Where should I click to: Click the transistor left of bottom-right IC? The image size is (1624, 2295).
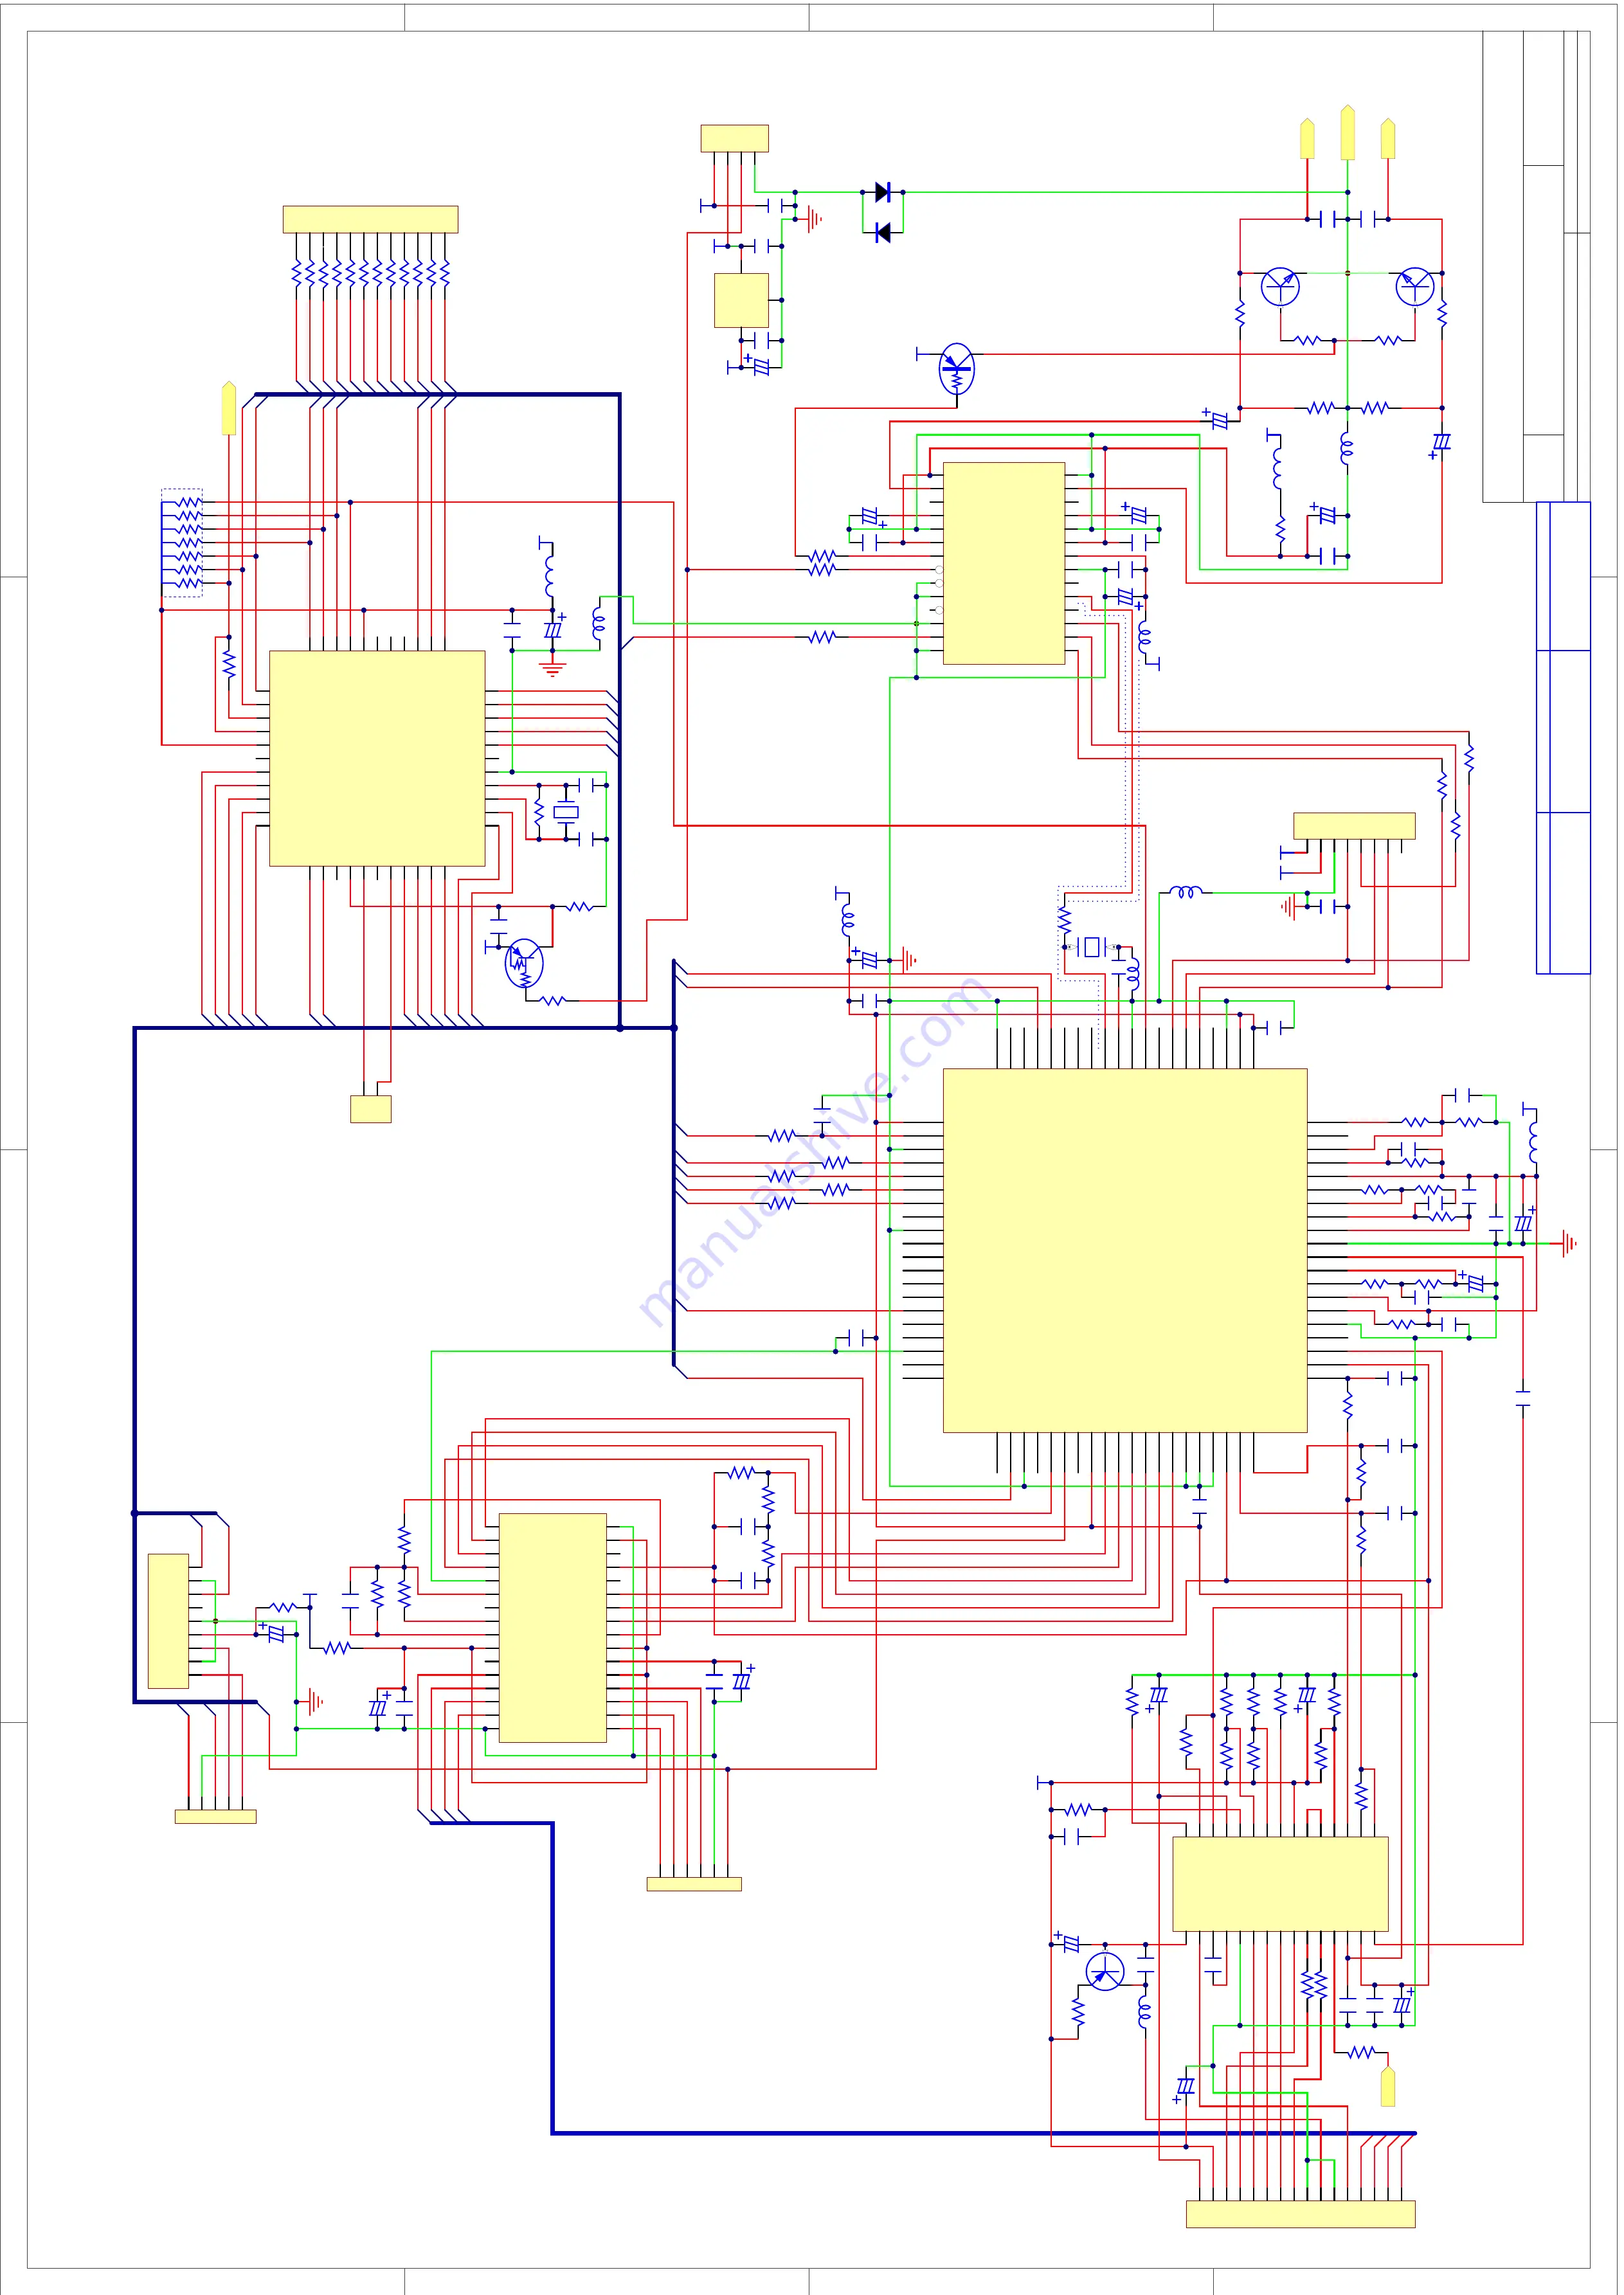1105,1972
